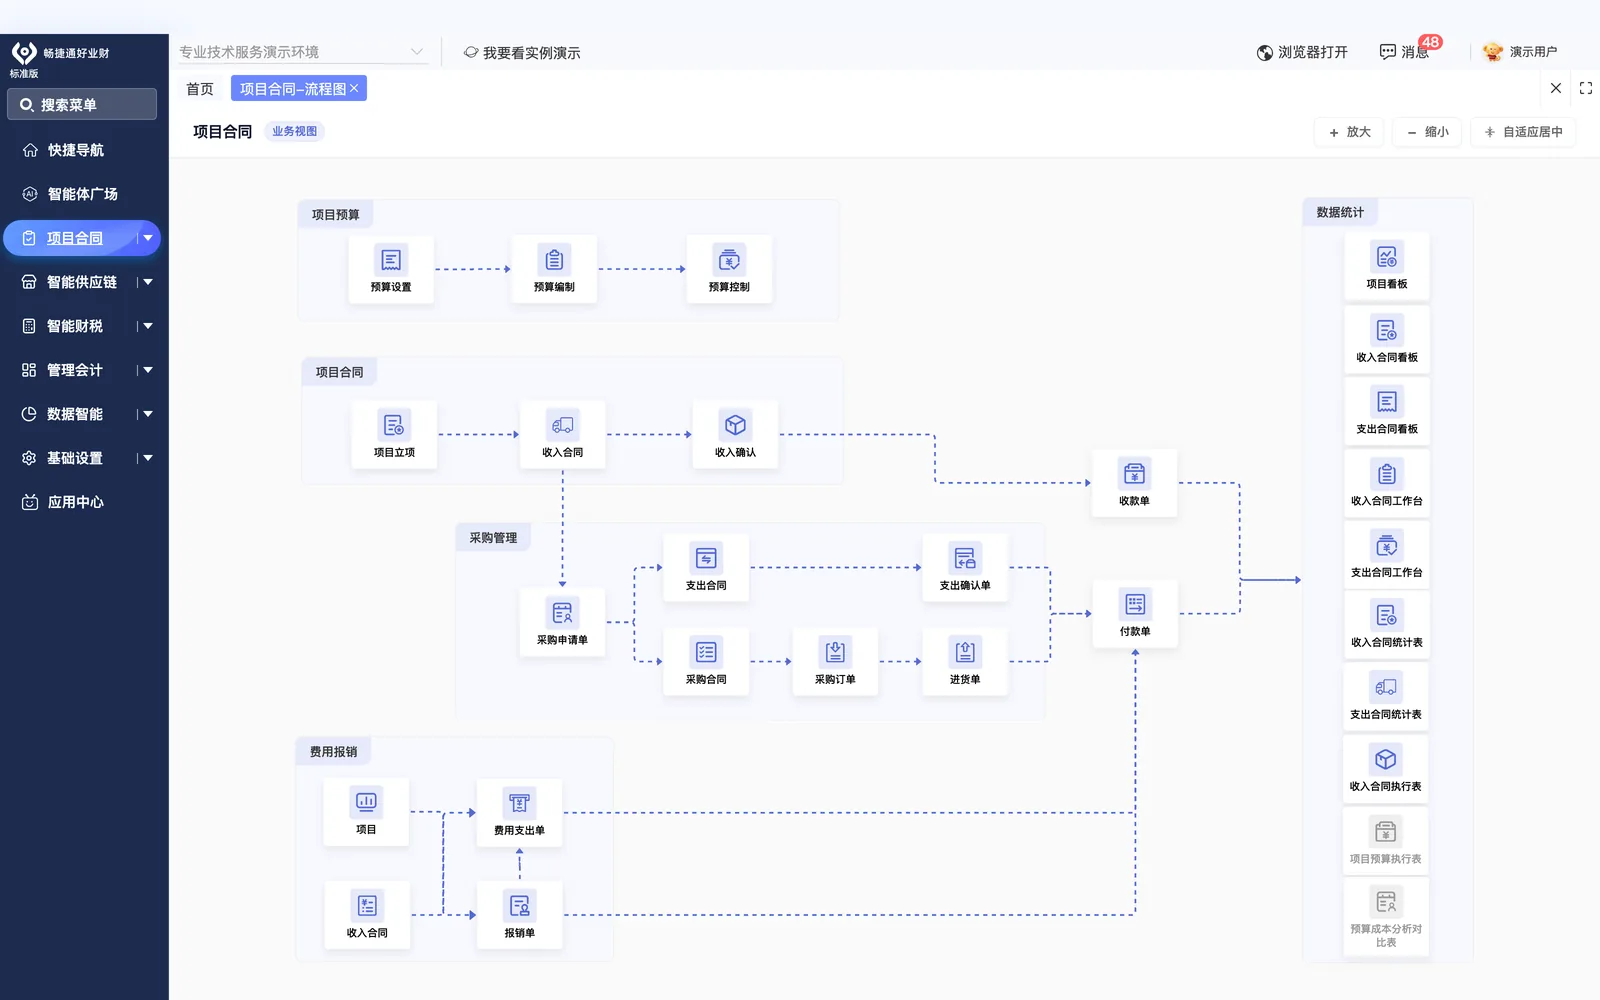Expand the 项目合同 sidebar menu arrow
Image resolution: width=1600 pixels, height=1000 pixels.
pos(148,238)
